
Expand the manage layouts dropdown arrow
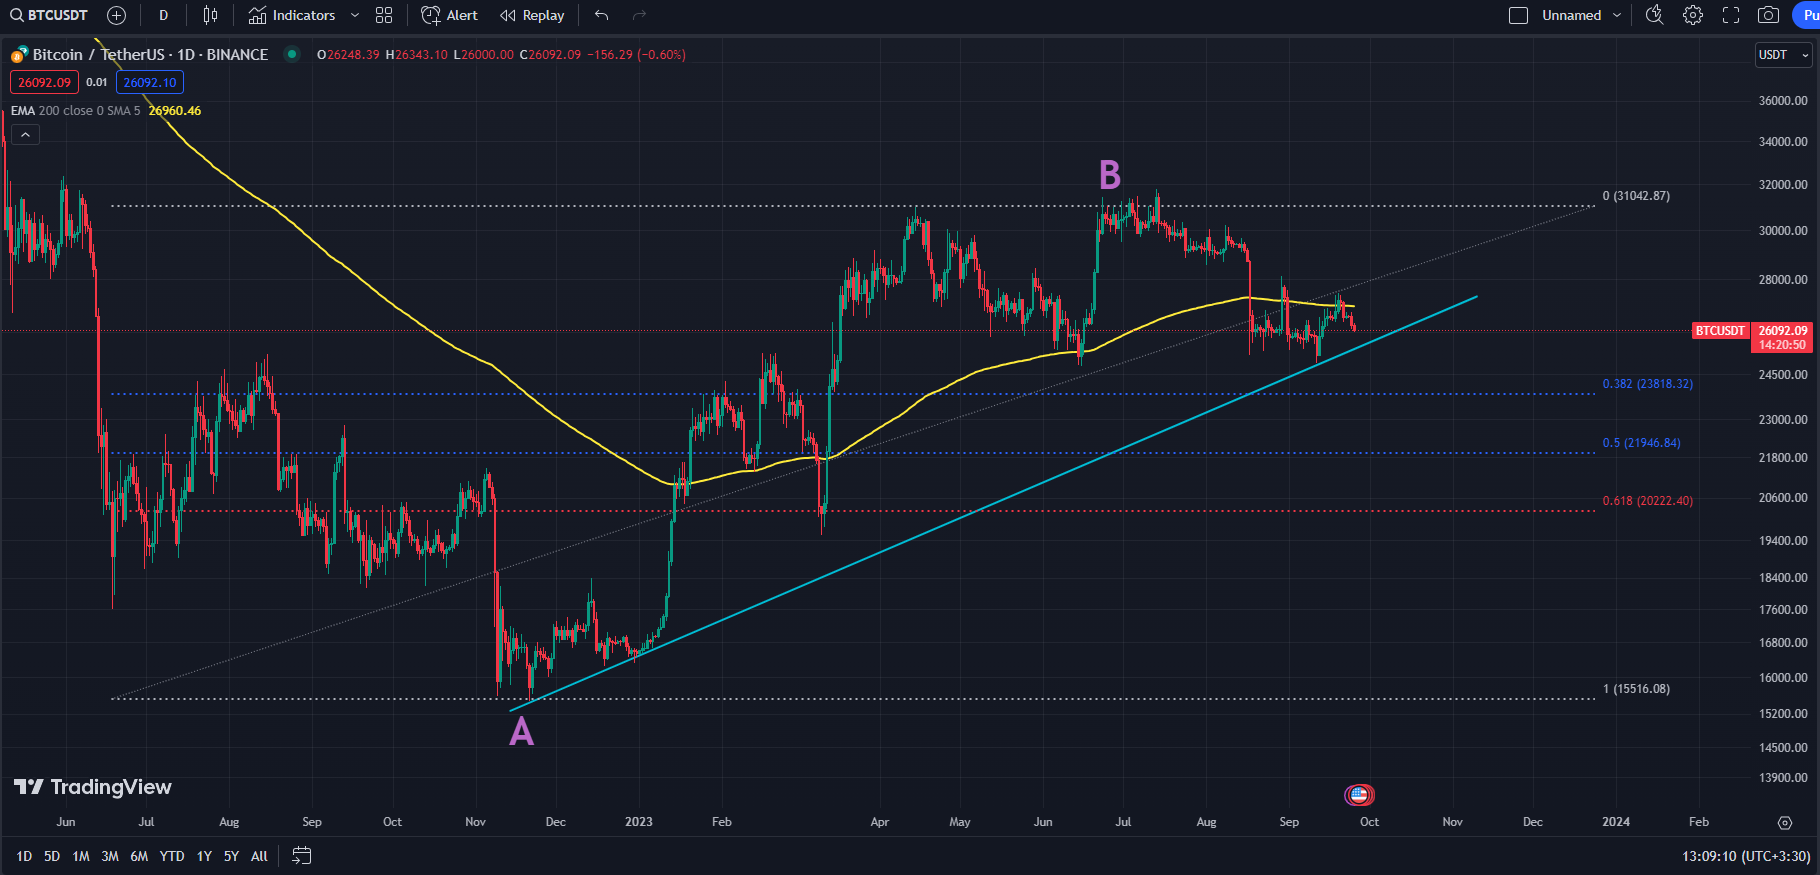[1617, 15]
